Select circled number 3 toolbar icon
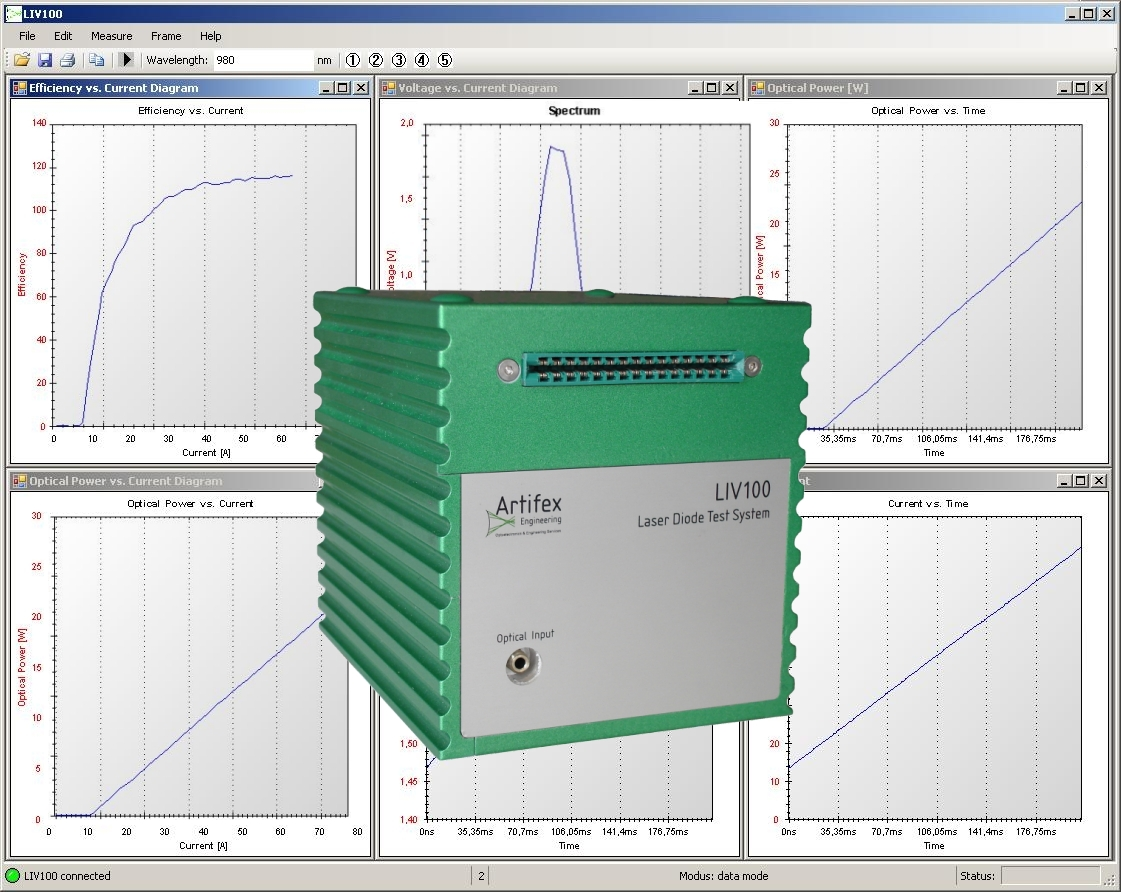 (x=399, y=60)
